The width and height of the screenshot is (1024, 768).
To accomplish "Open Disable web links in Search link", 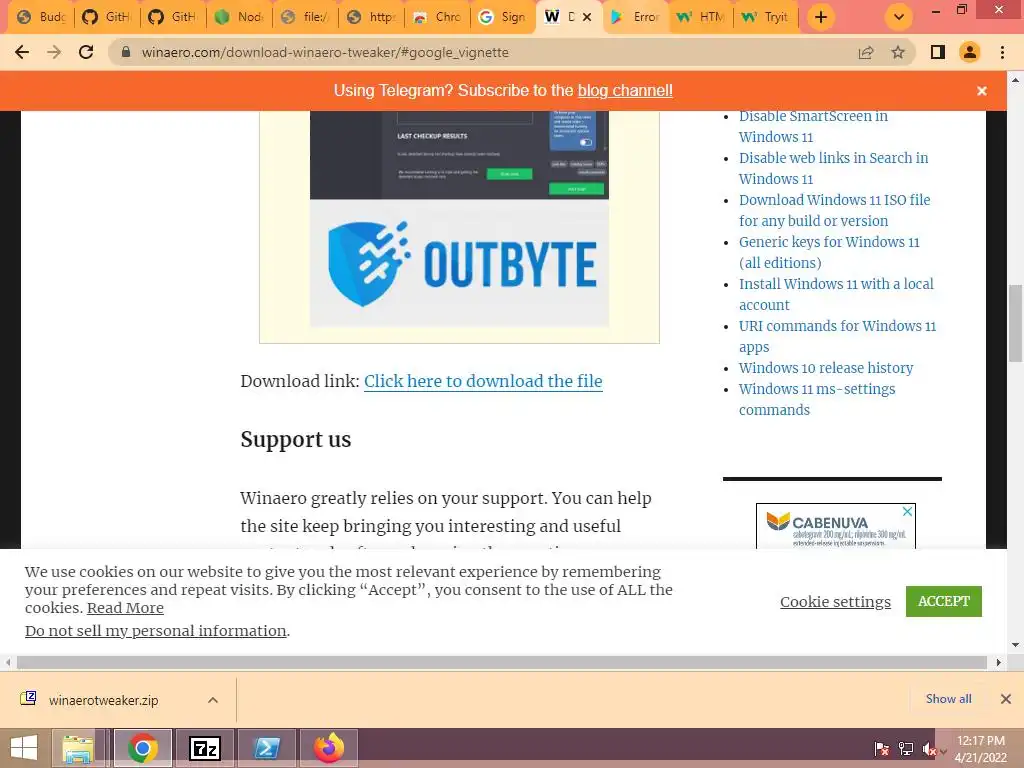I will point(833,168).
